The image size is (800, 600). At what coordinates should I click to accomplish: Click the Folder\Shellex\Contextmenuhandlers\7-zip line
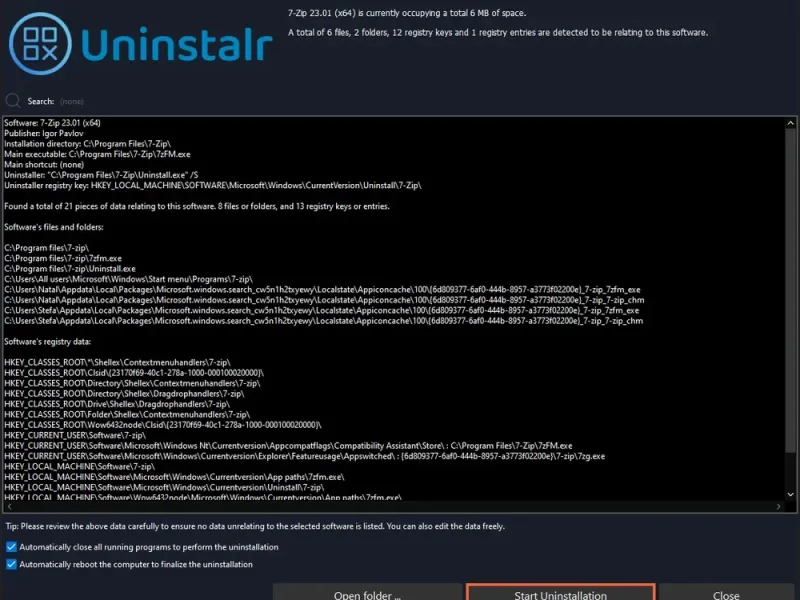(127, 414)
